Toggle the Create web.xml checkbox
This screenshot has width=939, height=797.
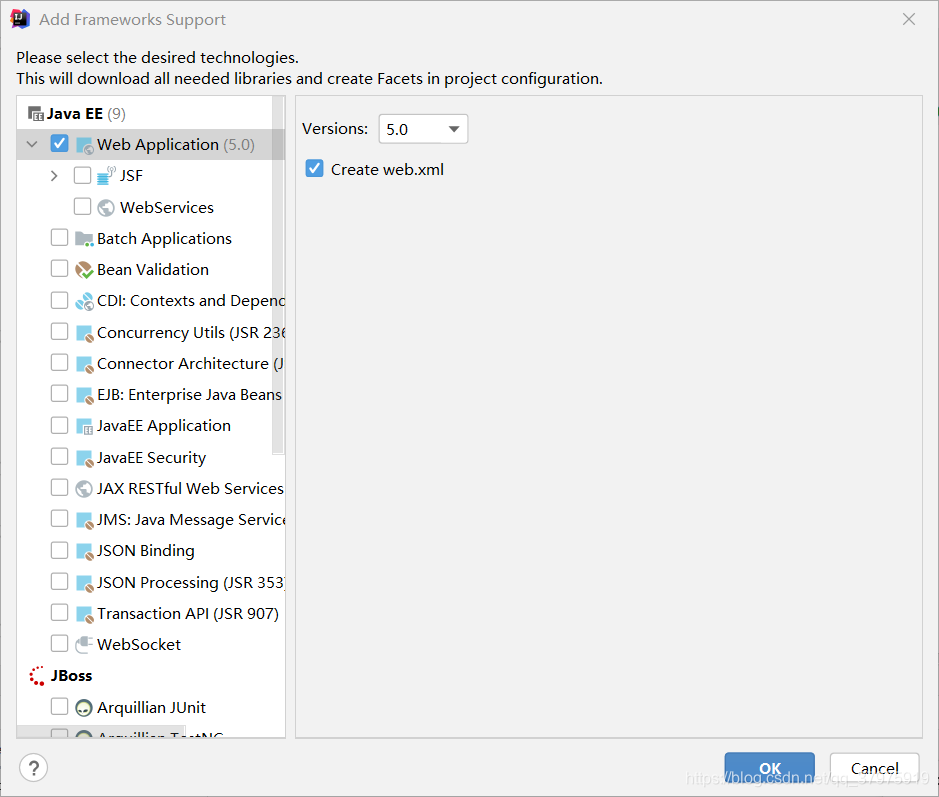pyautogui.click(x=314, y=168)
